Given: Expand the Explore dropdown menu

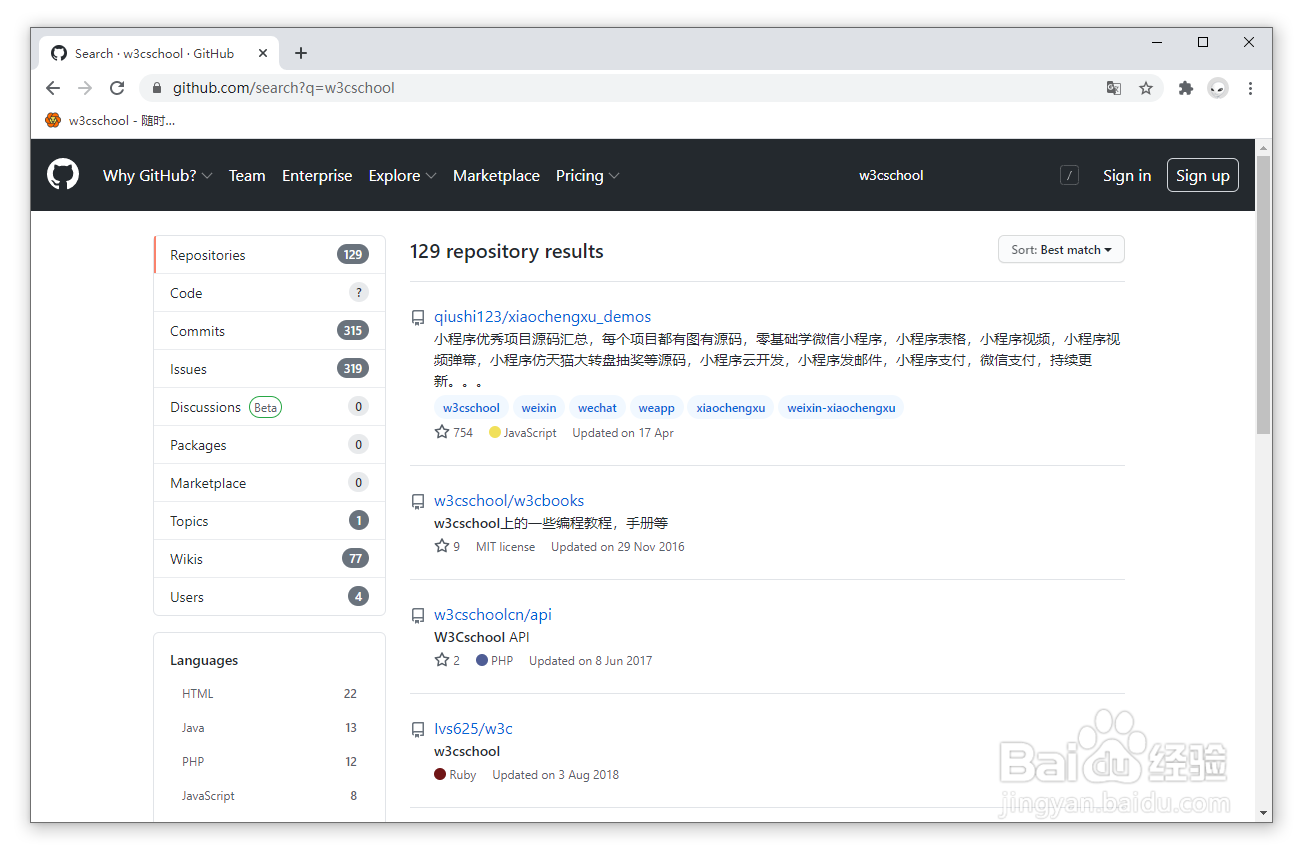Looking at the screenshot, I should click(402, 175).
